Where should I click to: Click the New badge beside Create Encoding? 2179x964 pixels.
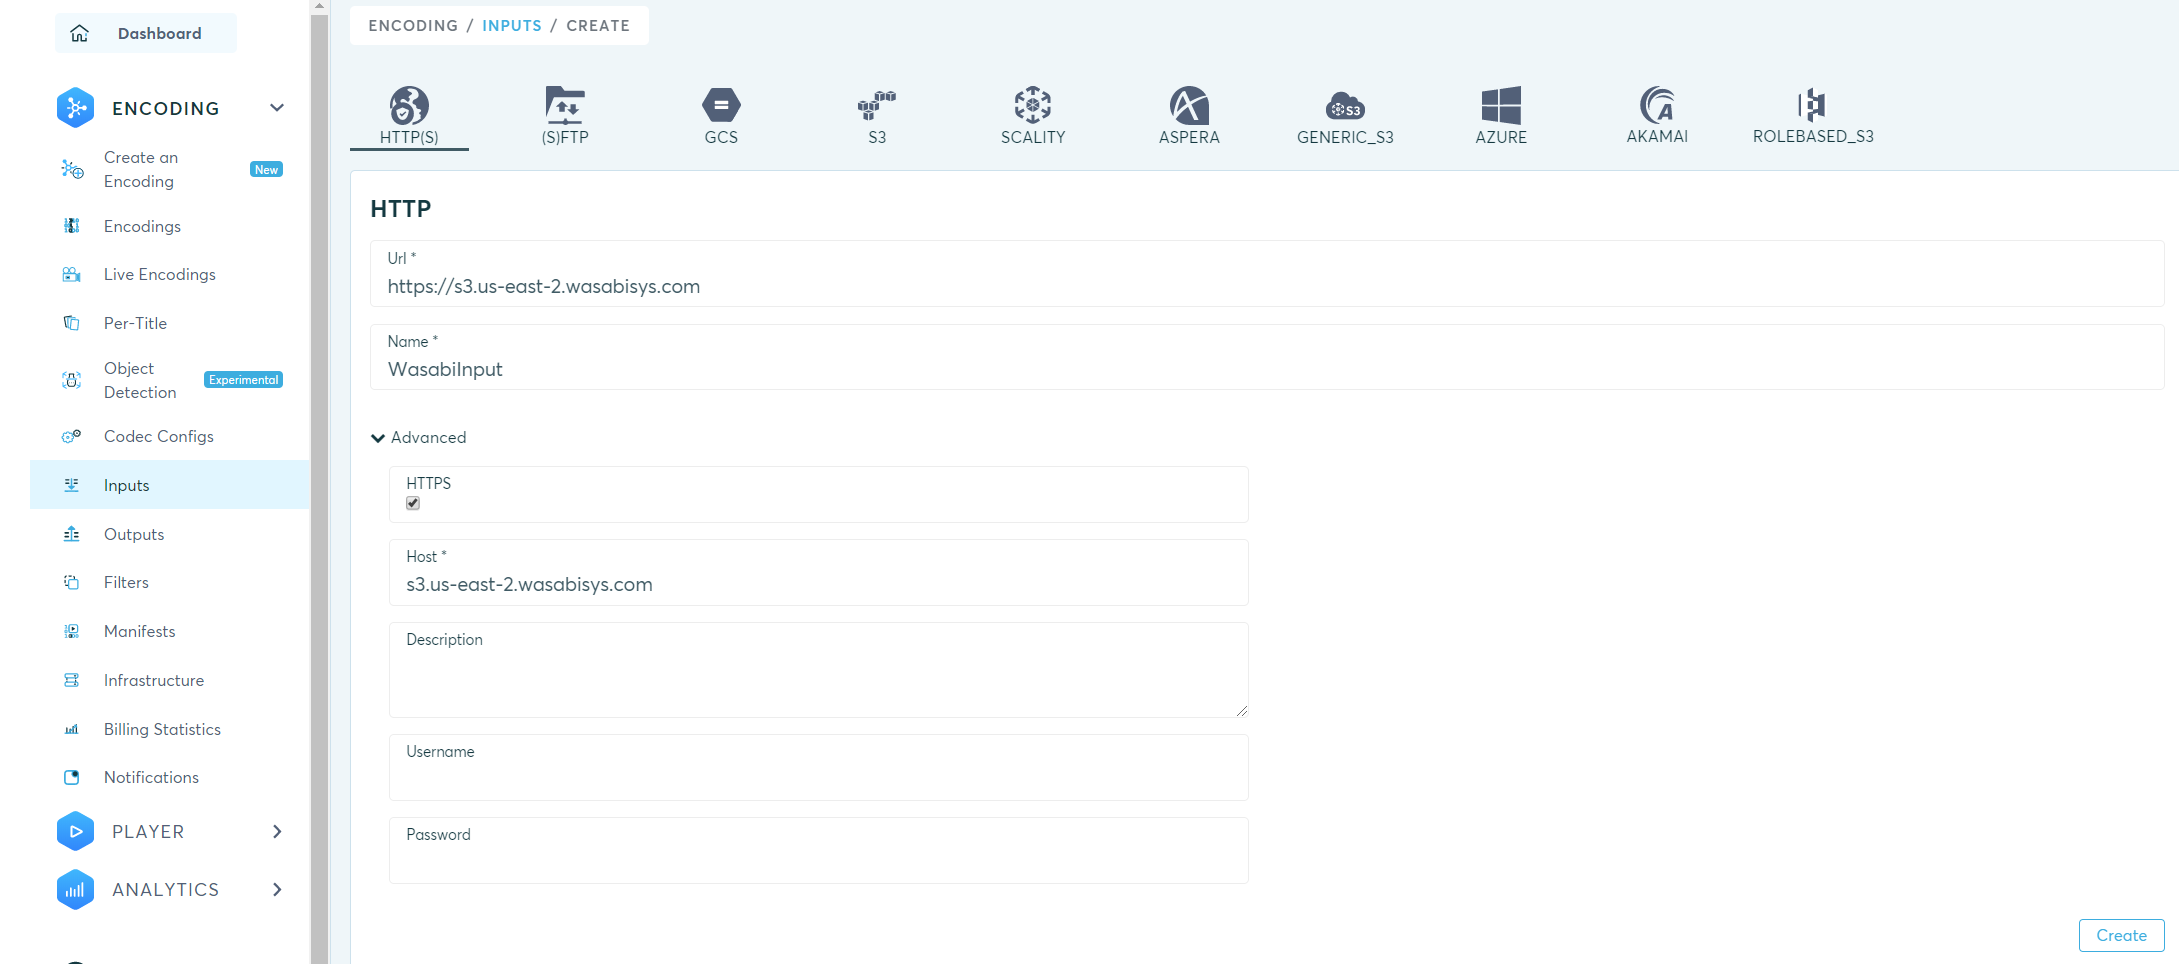pyautogui.click(x=266, y=169)
